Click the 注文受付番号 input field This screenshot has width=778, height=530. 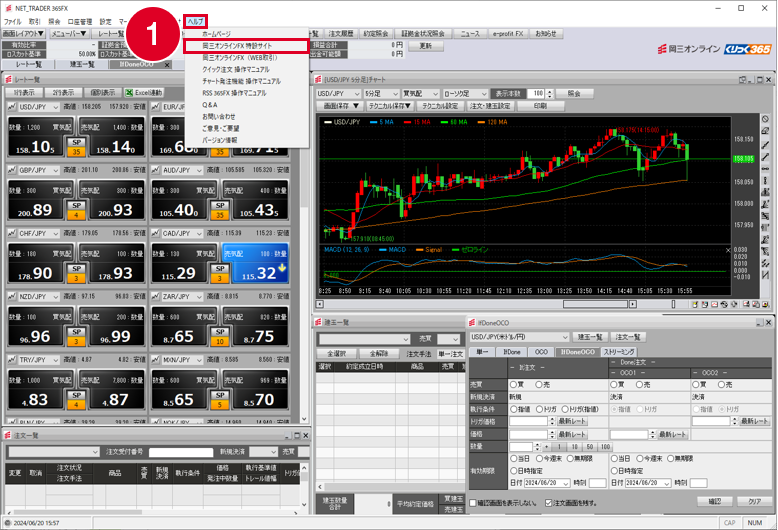coord(181,452)
